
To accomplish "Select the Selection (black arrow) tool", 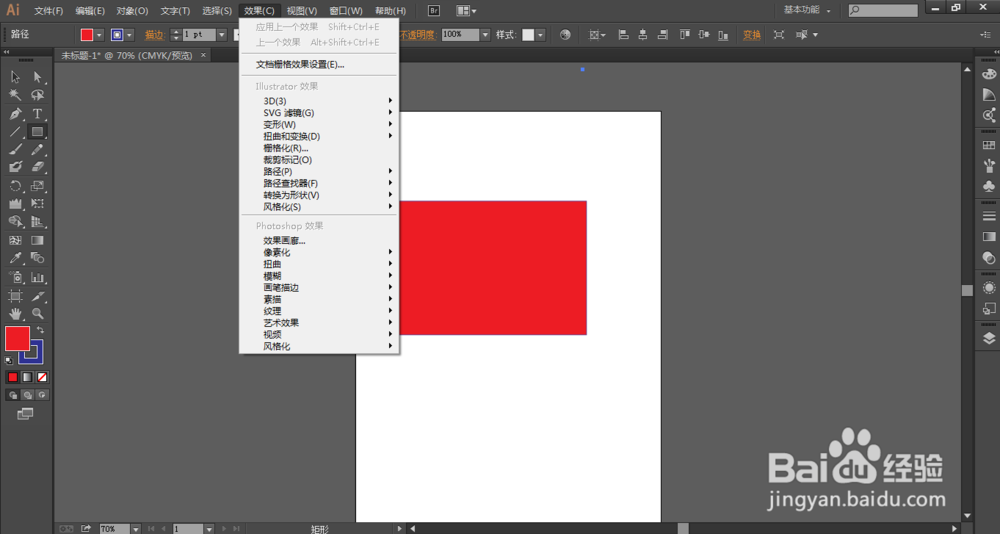I will [x=15, y=77].
